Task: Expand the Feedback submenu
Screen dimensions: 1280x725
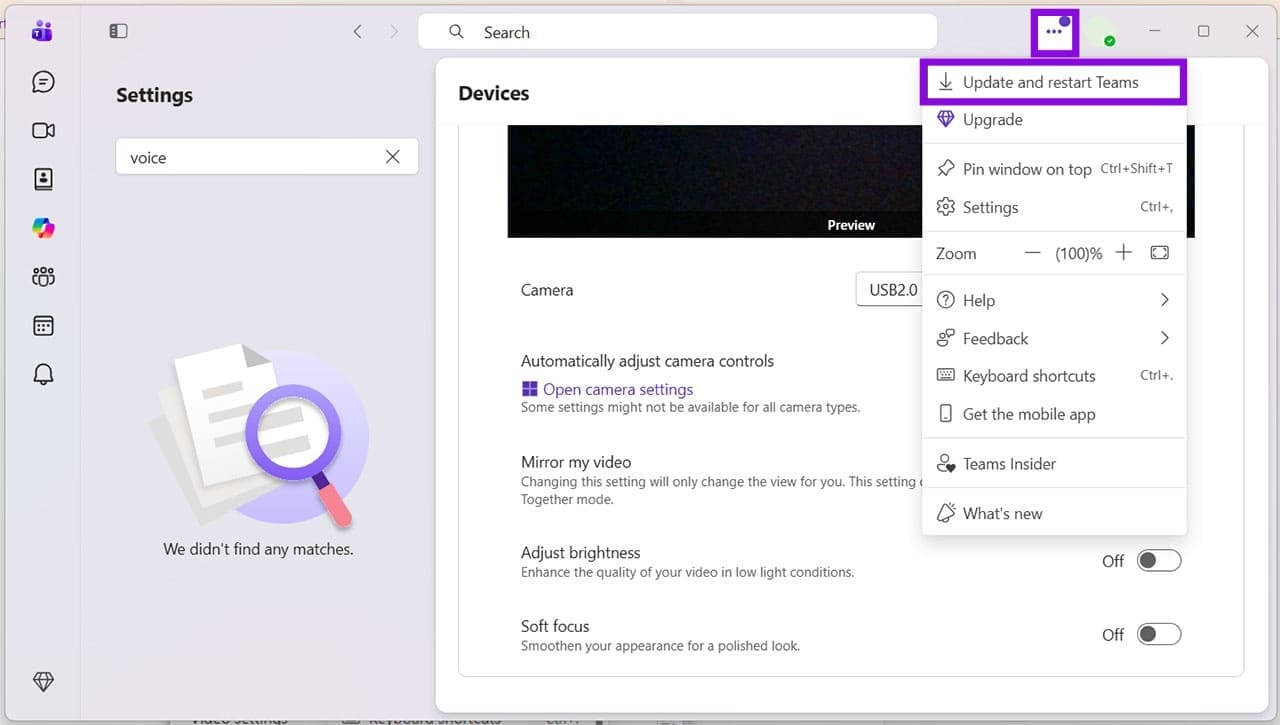Action: click(x=1053, y=338)
